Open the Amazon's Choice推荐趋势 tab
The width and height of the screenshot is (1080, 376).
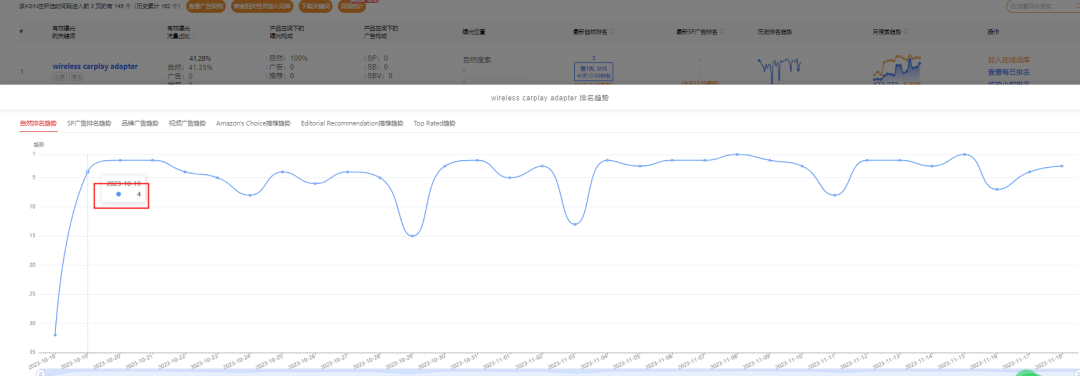tap(253, 123)
